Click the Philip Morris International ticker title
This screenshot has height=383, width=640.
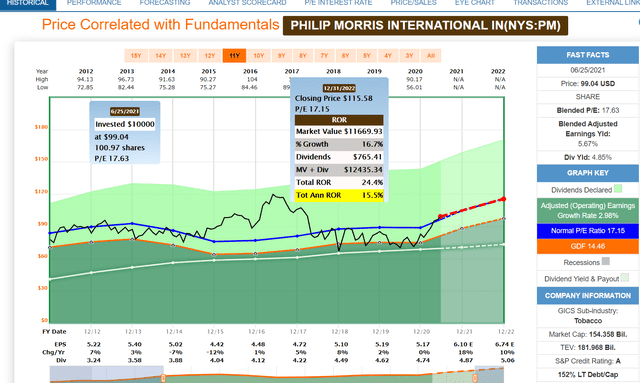(425, 25)
